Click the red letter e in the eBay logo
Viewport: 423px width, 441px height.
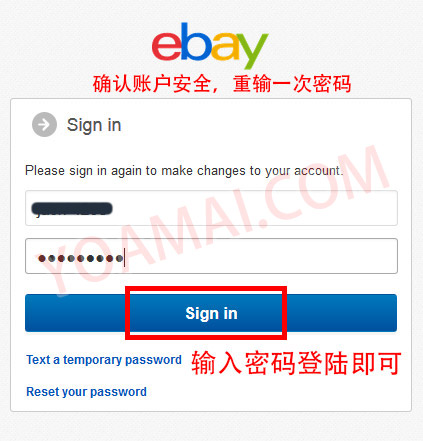pyautogui.click(x=166, y=46)
